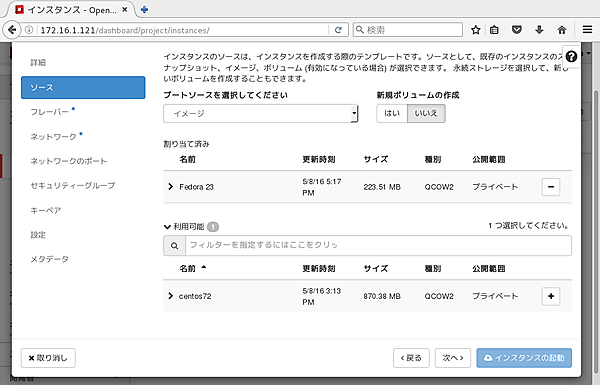Click the magnifier icon beside the filter field

174,246
